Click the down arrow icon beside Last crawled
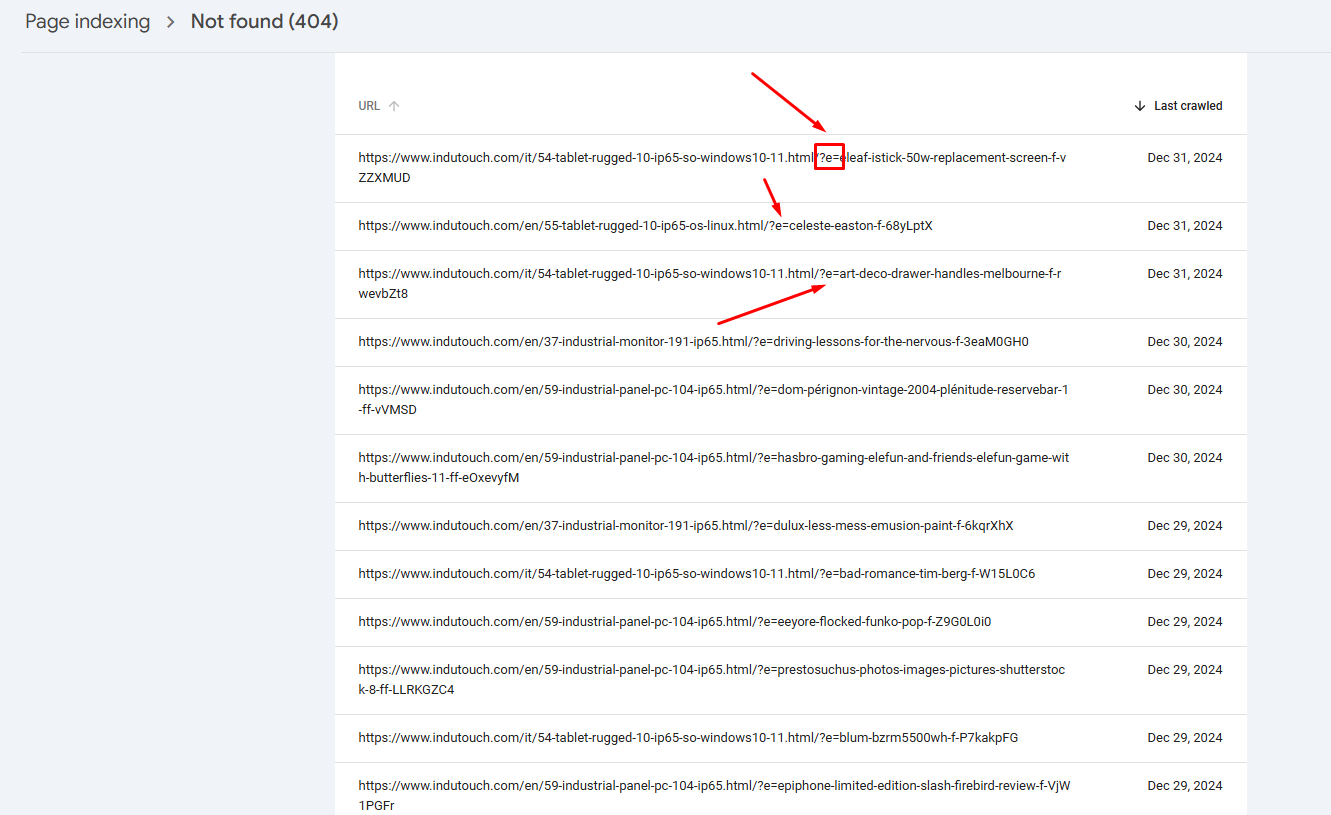The image size is (1331, 815). coord(1140,106)
